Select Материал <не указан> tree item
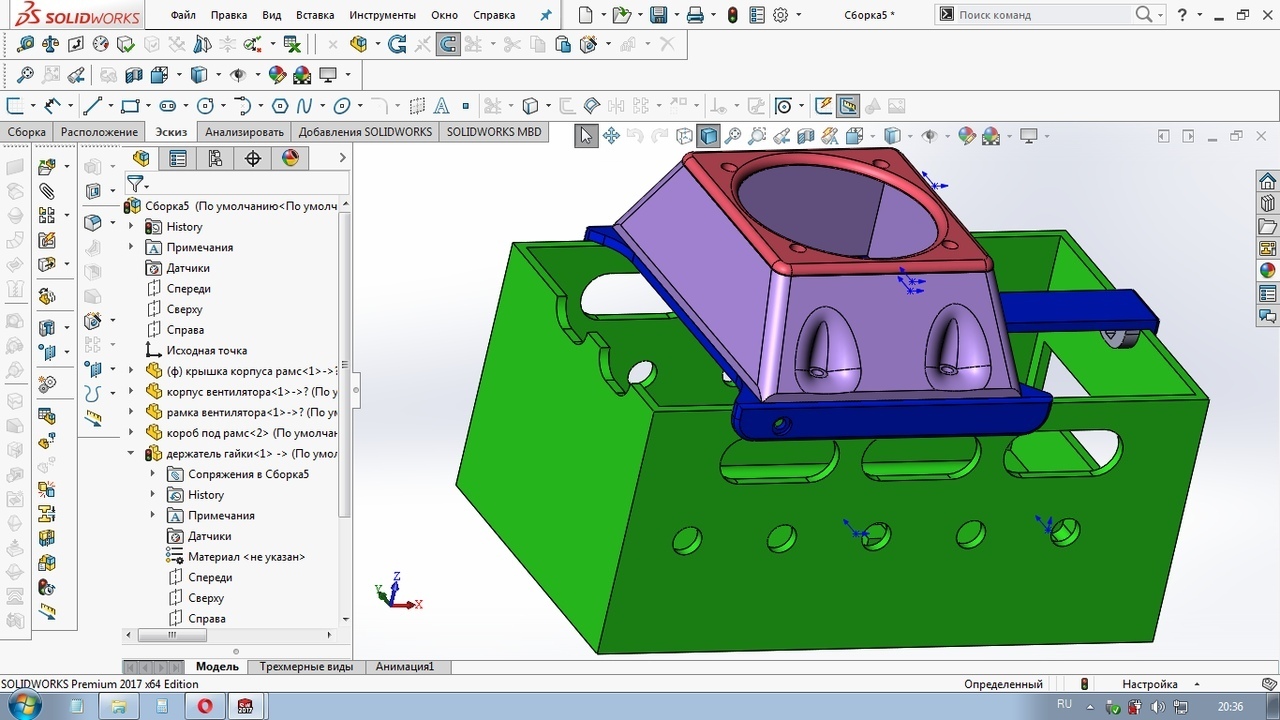 click(236, 557)
